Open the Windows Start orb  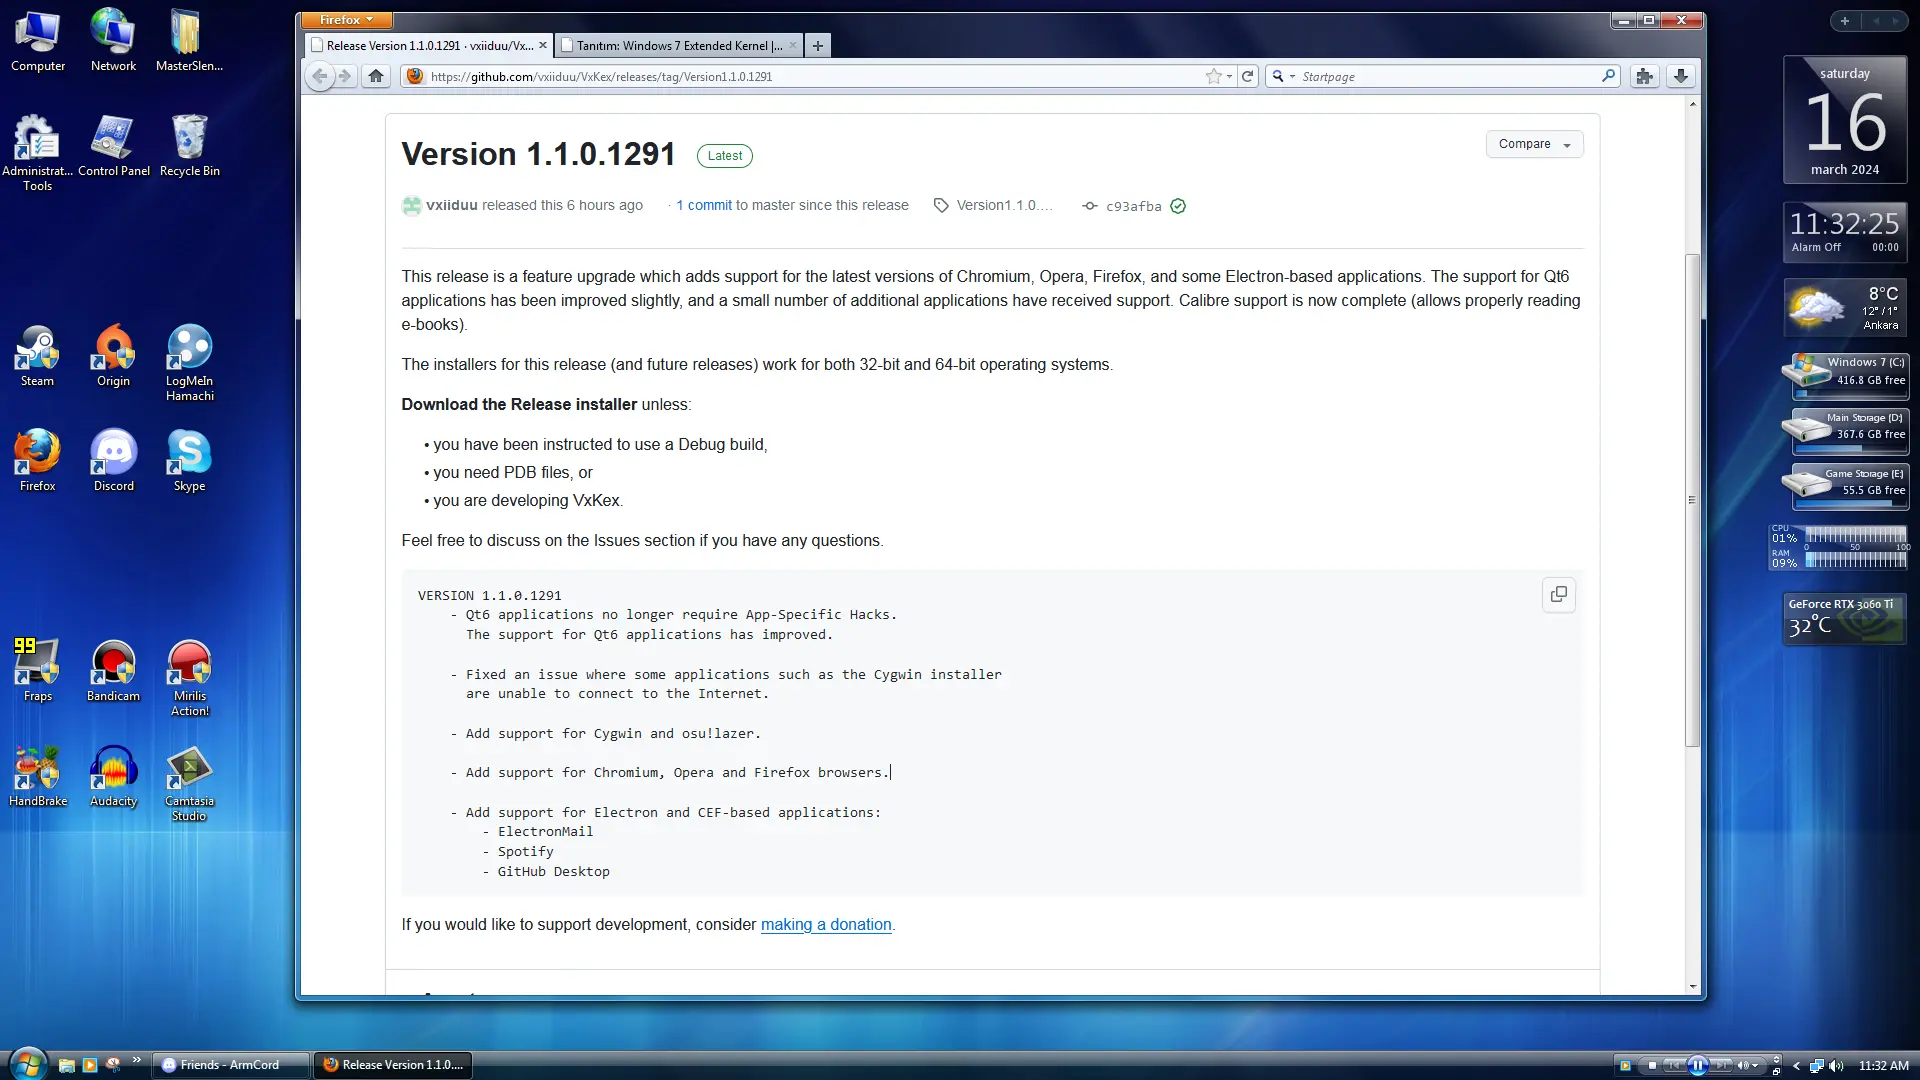pyautogui.click(x=27, y=1064)
